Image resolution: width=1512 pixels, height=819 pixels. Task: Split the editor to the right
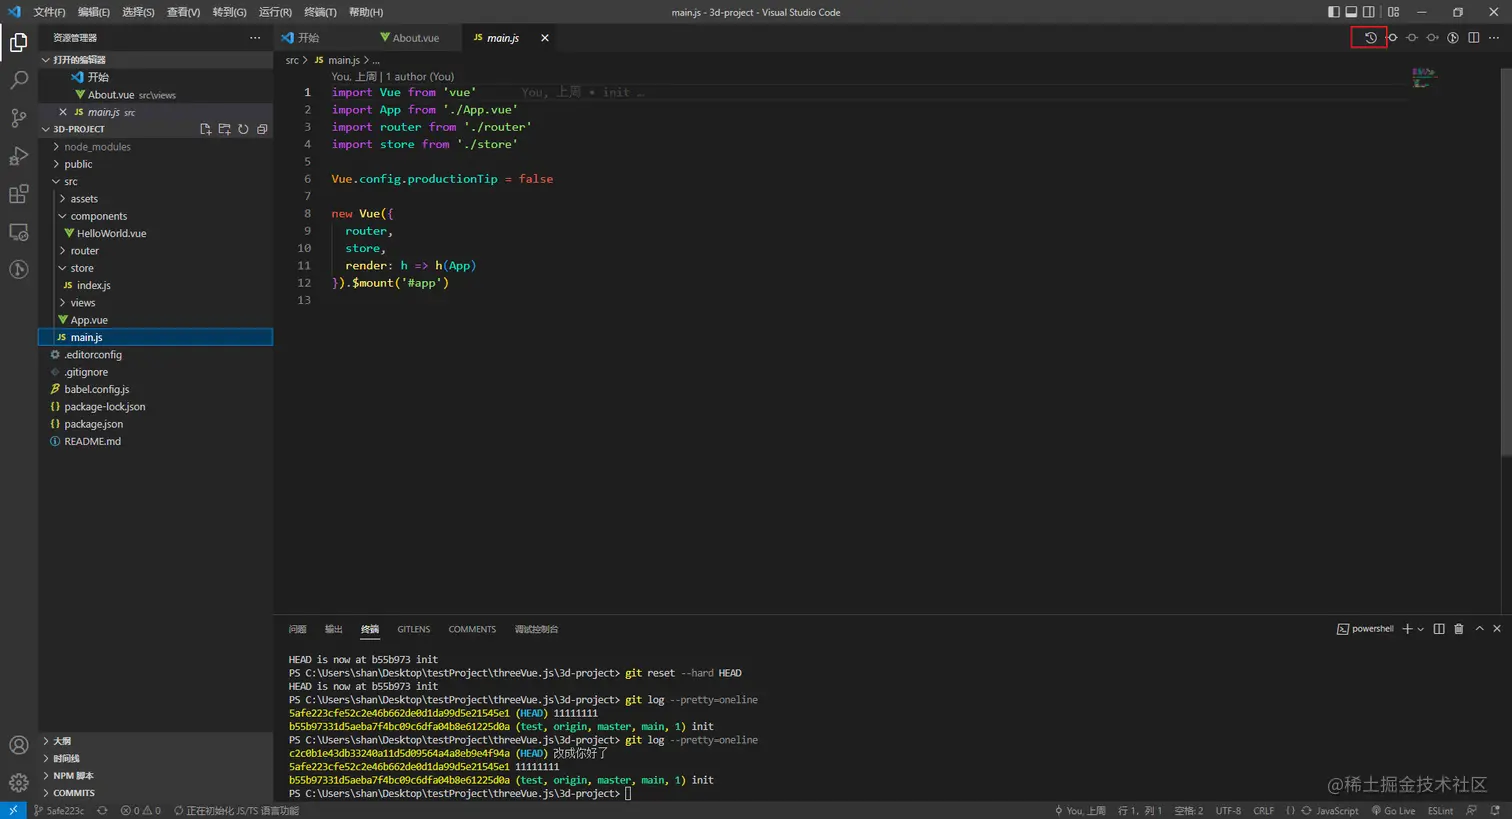(x=1473, y=38)
